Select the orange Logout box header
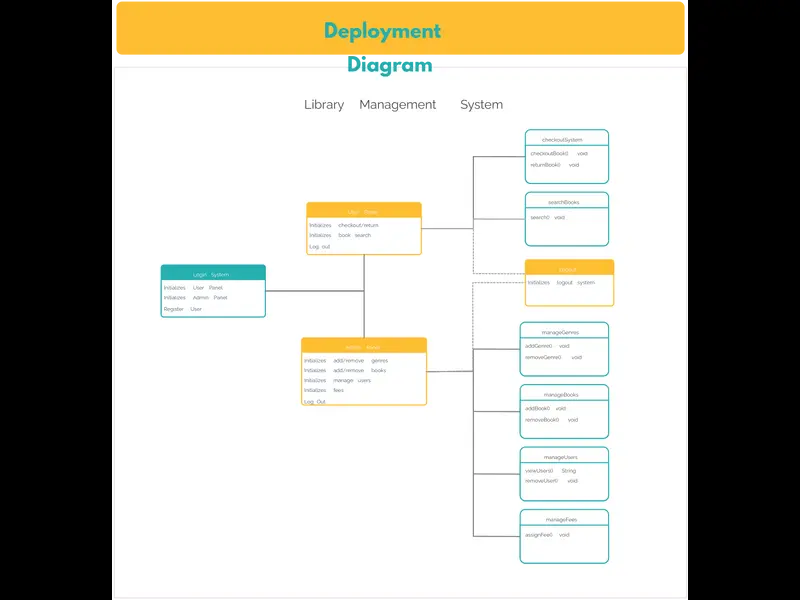 point(569,267)
